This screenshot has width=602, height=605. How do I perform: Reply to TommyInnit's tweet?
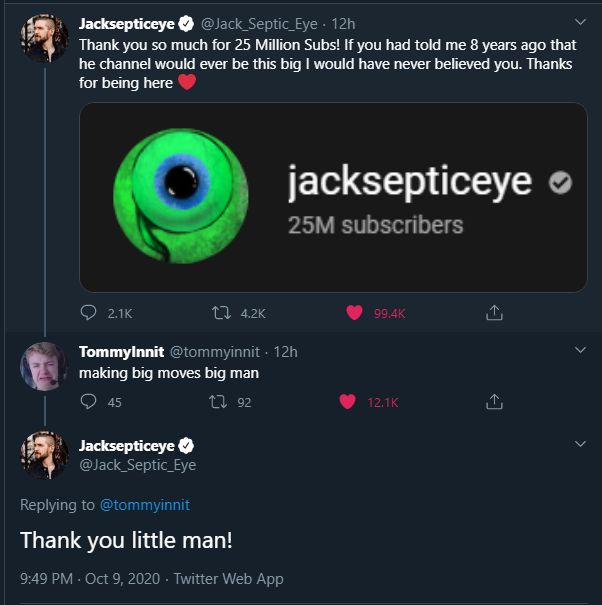(x=88, y=402)
